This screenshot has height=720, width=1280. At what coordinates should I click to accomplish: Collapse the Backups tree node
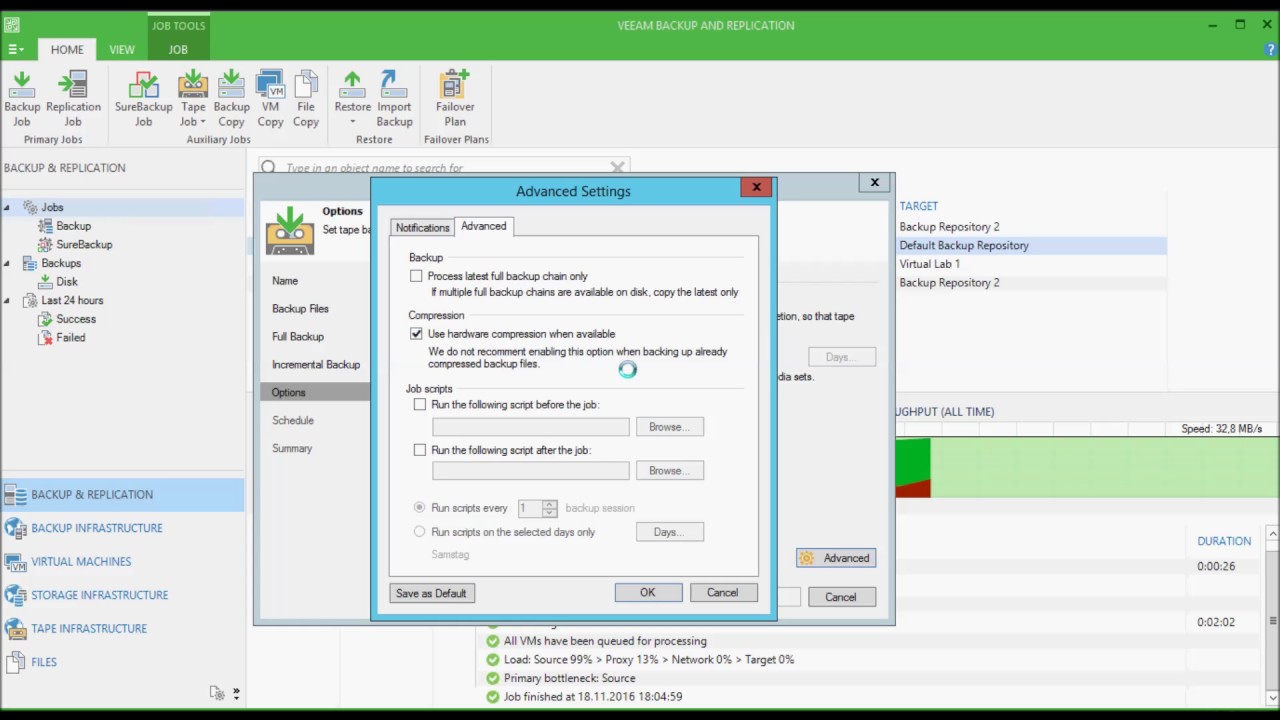click(7, 264)
